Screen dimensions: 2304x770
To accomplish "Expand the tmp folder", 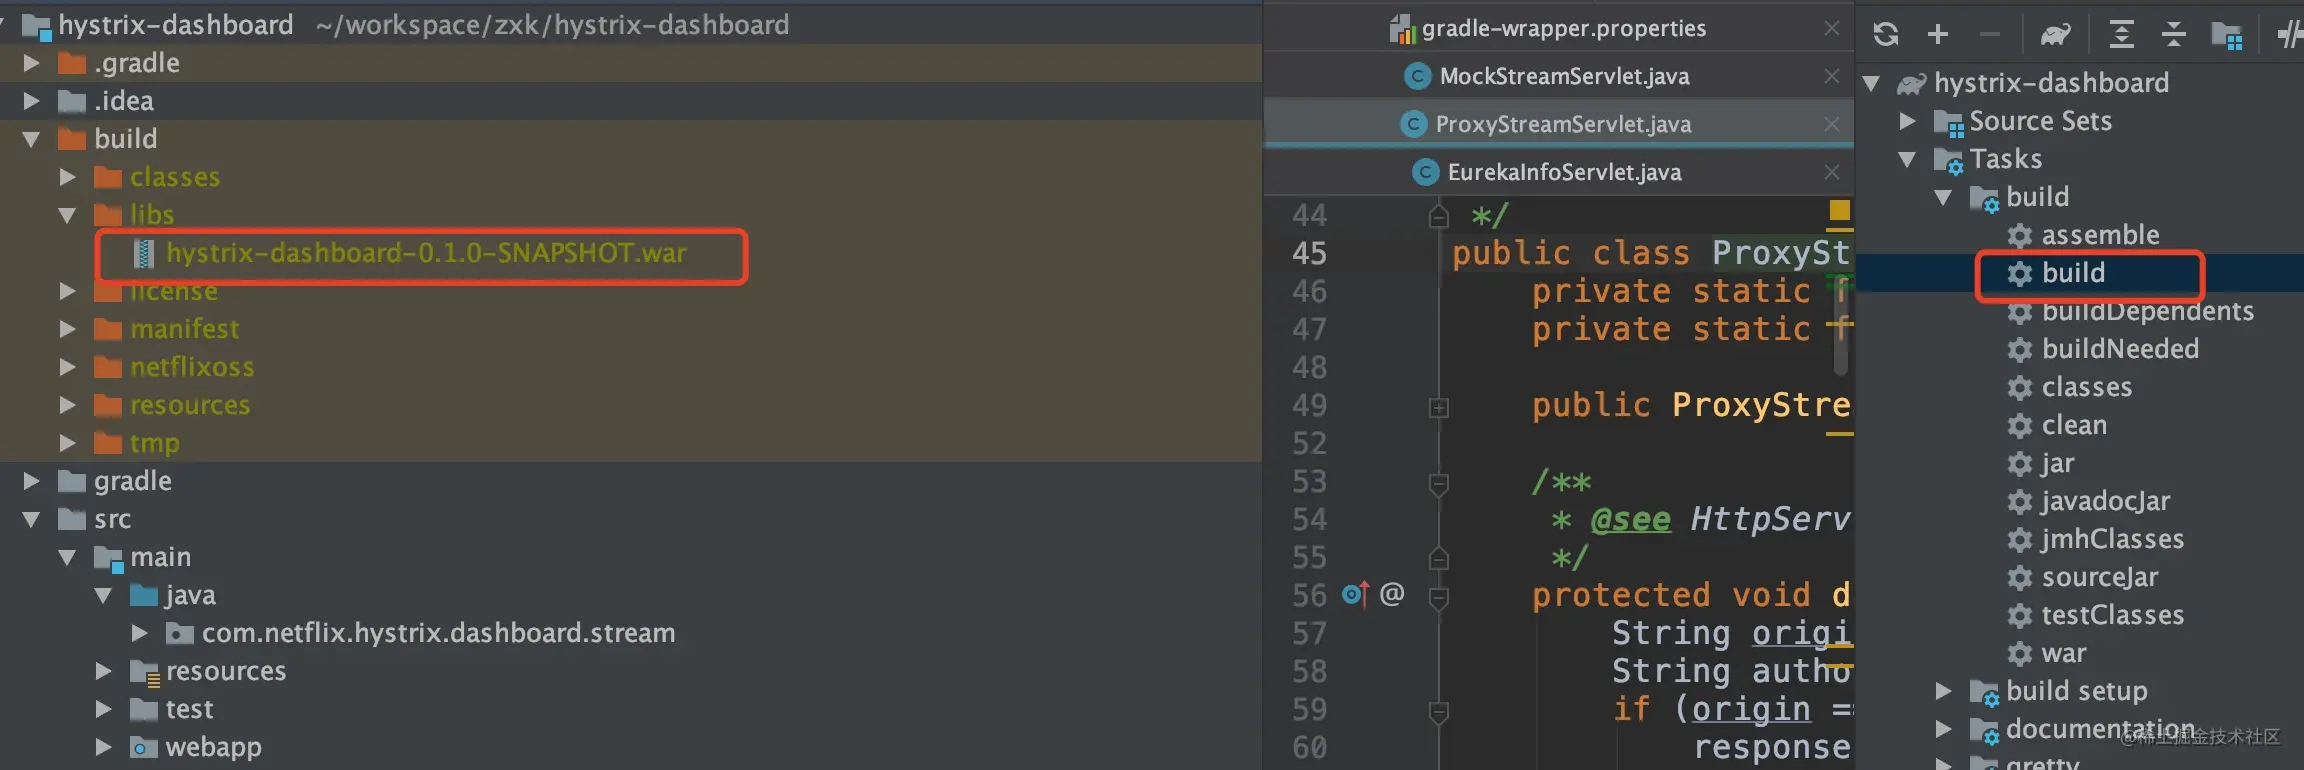I will pos(67,443).
